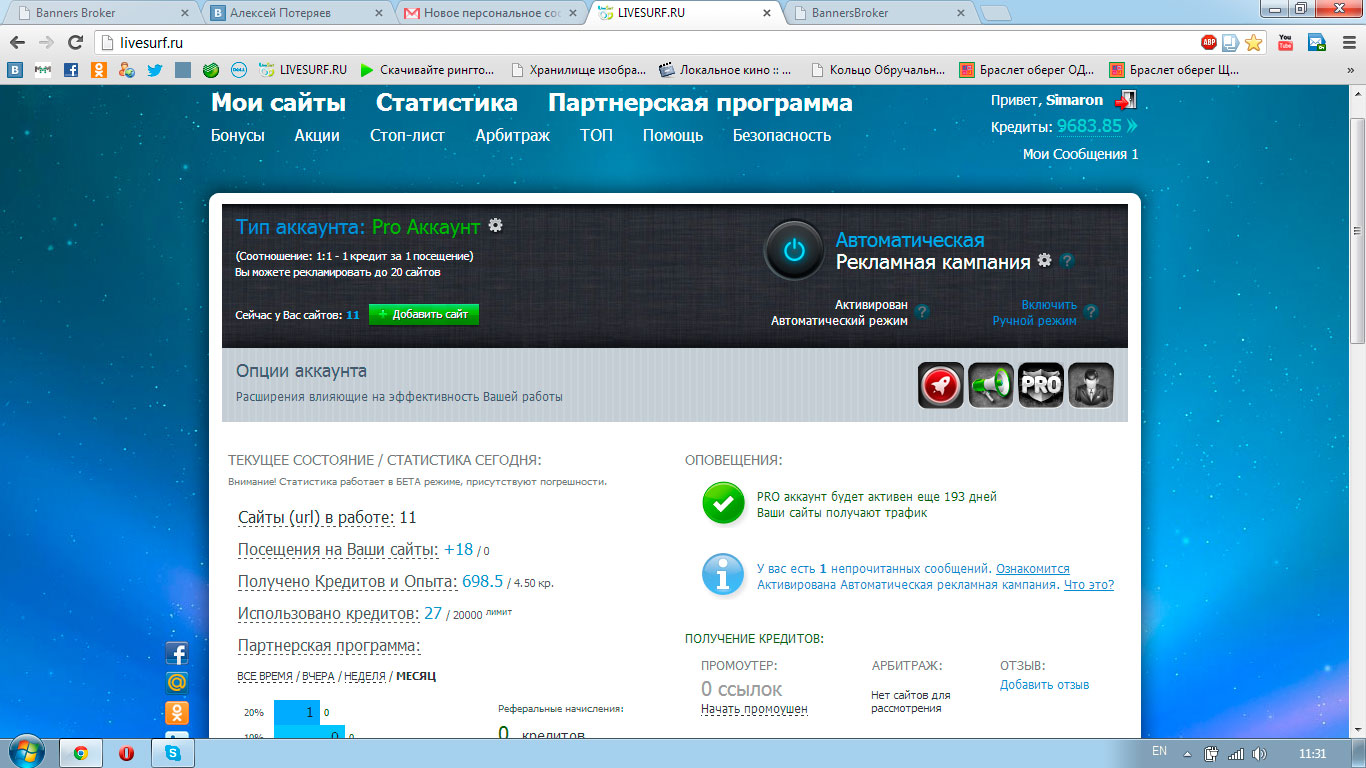Viewport: 1366px width, 768px height.
Task: Open the ТОП page
Action: tap(596, 136)
